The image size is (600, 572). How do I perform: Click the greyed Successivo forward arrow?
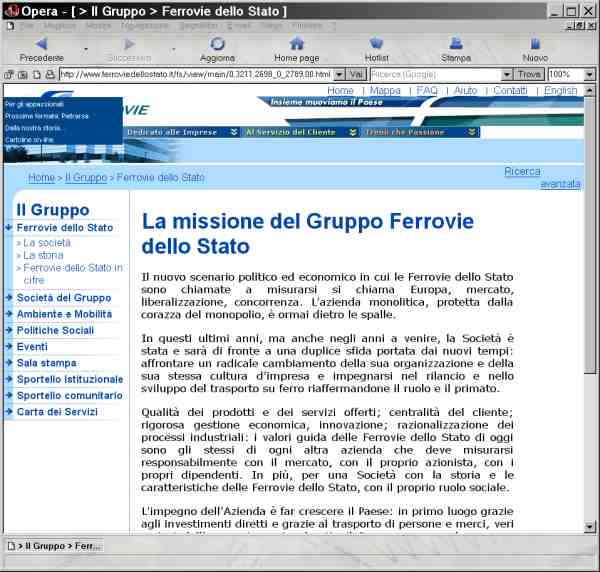click(129, 44)
